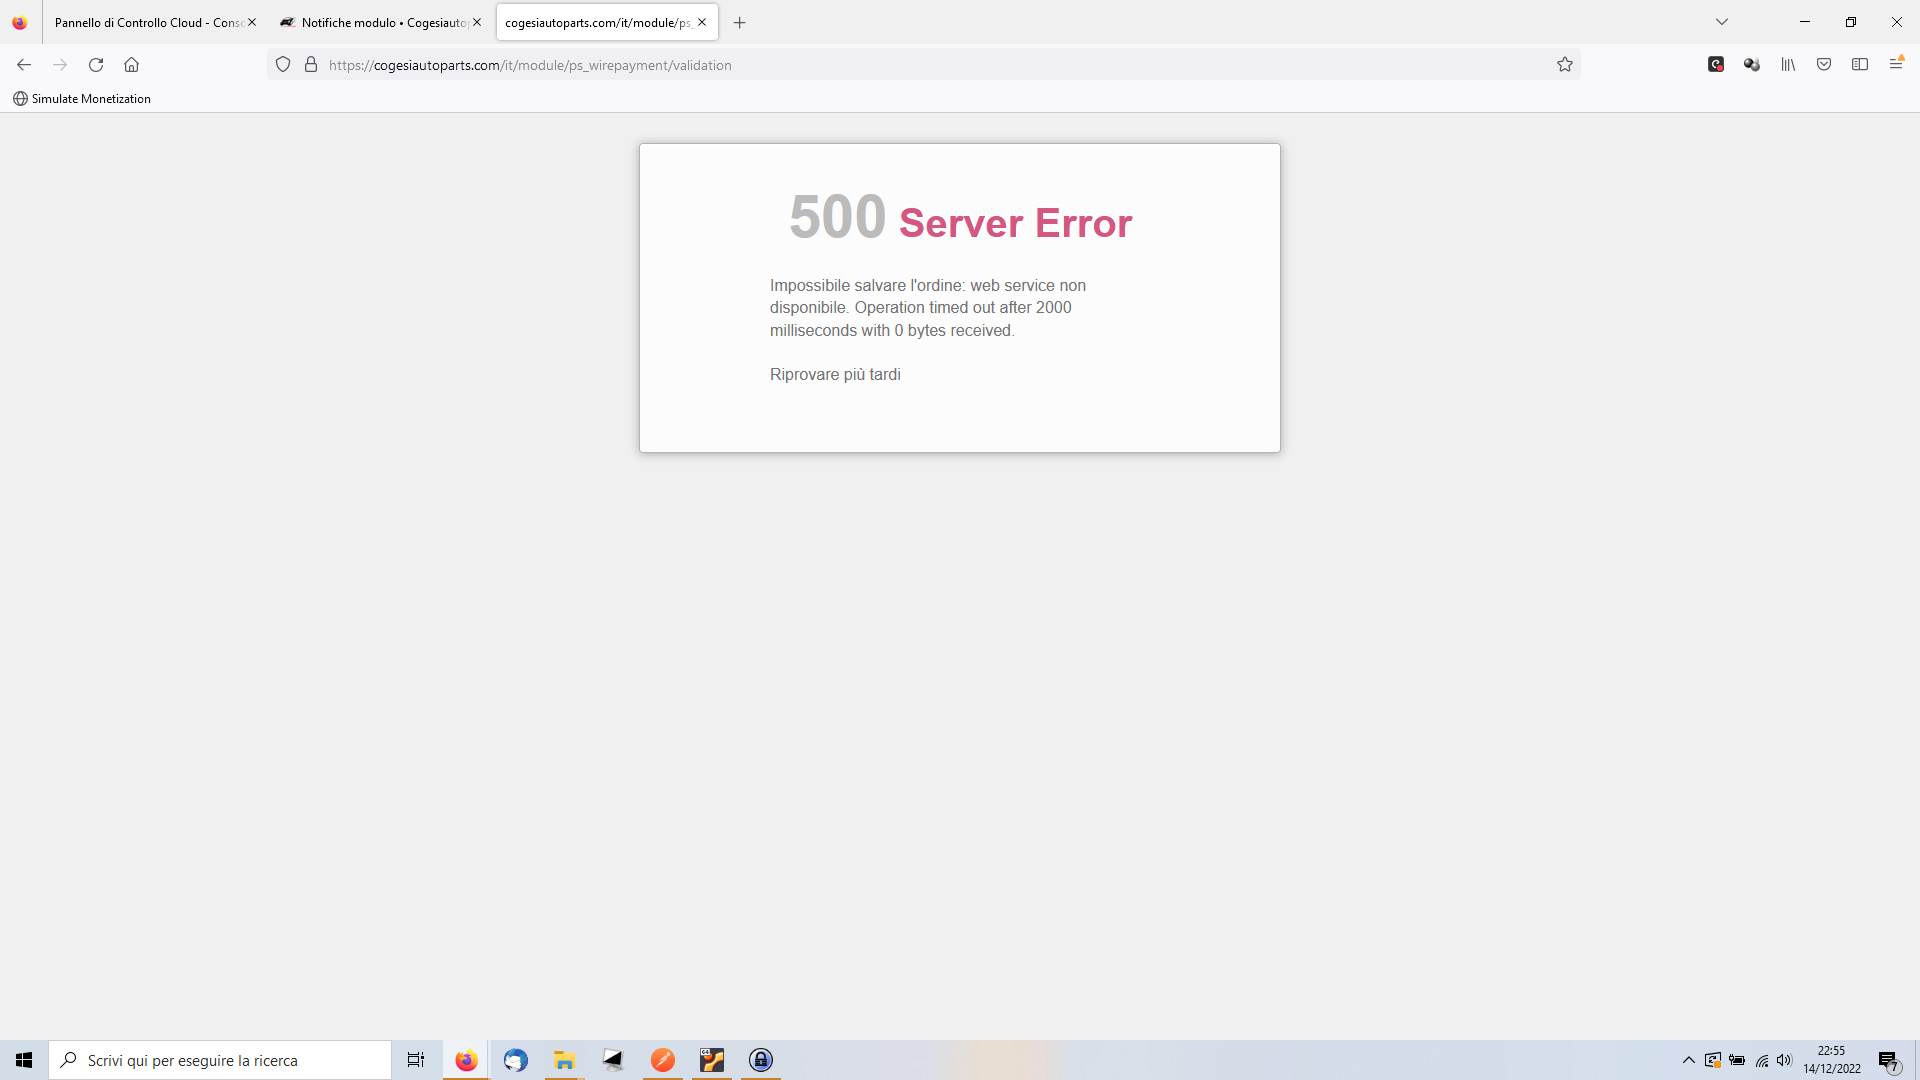Click the browser reload page button
The height and width of the screenshot is (1080, 1920).
click(96, 65)
